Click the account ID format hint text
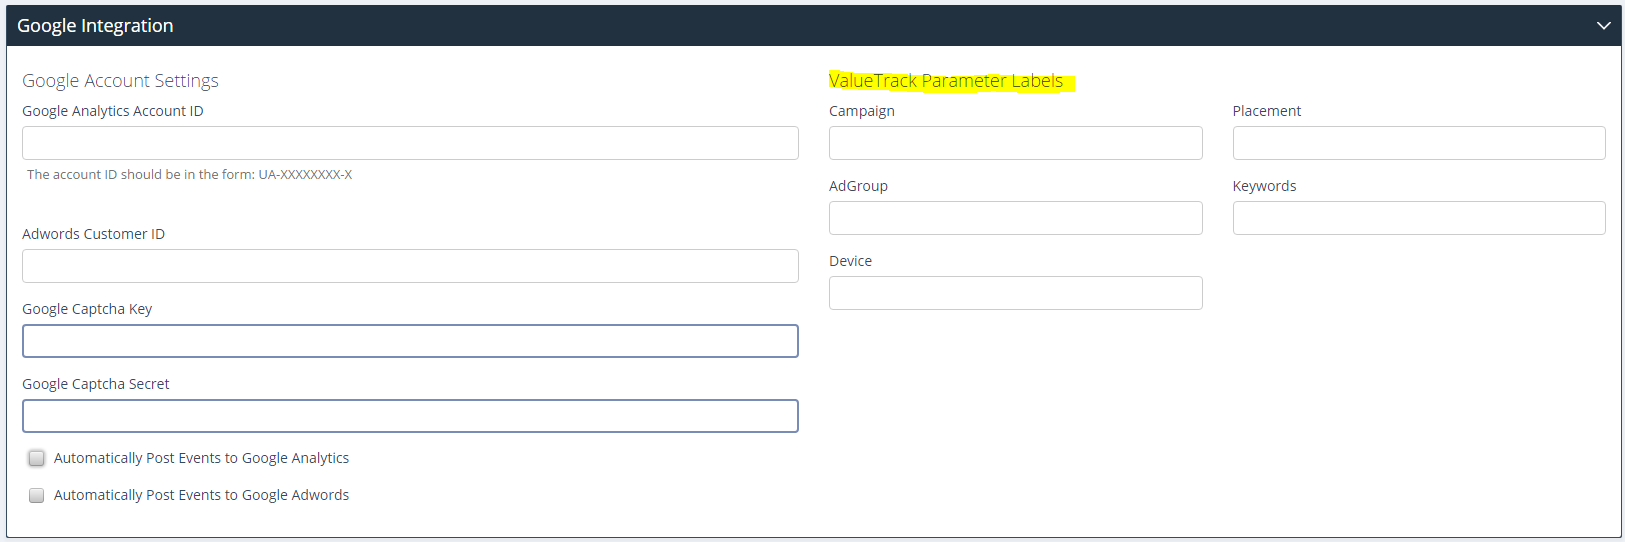This screenshot has width=1625, height=542. [189, 174]
